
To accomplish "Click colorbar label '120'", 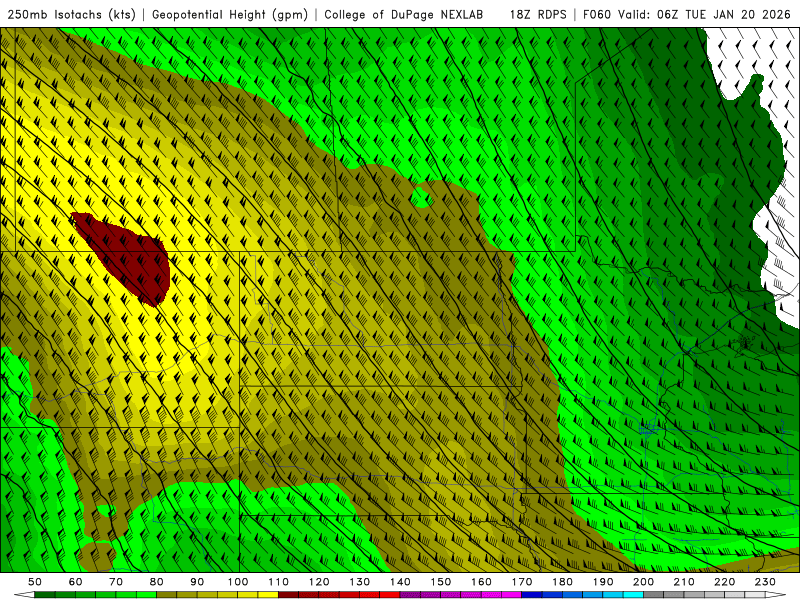I will 319,582.
